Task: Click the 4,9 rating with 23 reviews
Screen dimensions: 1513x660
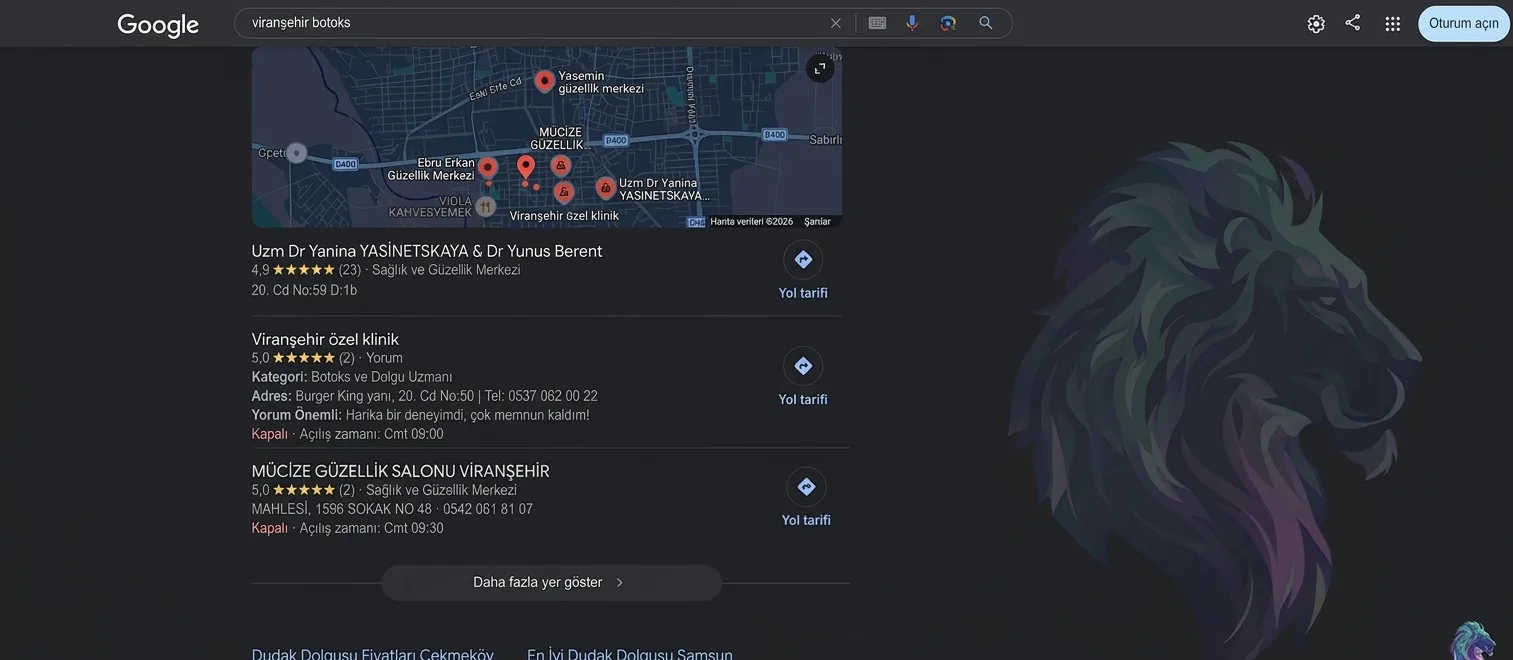Action: coord(306,270)
